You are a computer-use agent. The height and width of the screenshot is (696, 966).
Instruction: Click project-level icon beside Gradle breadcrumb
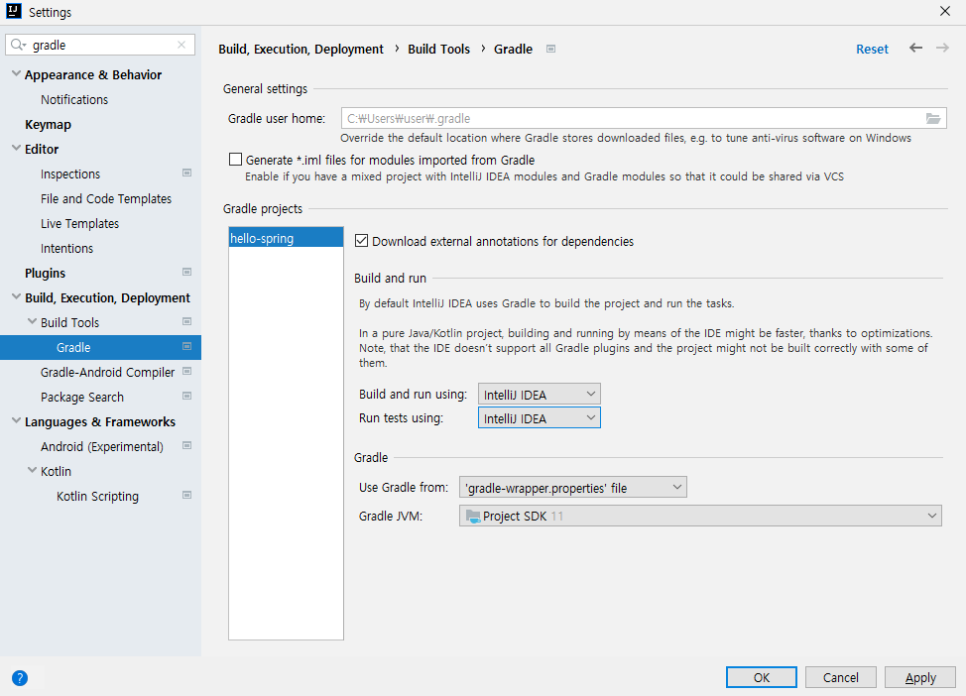tap(551, 49)
